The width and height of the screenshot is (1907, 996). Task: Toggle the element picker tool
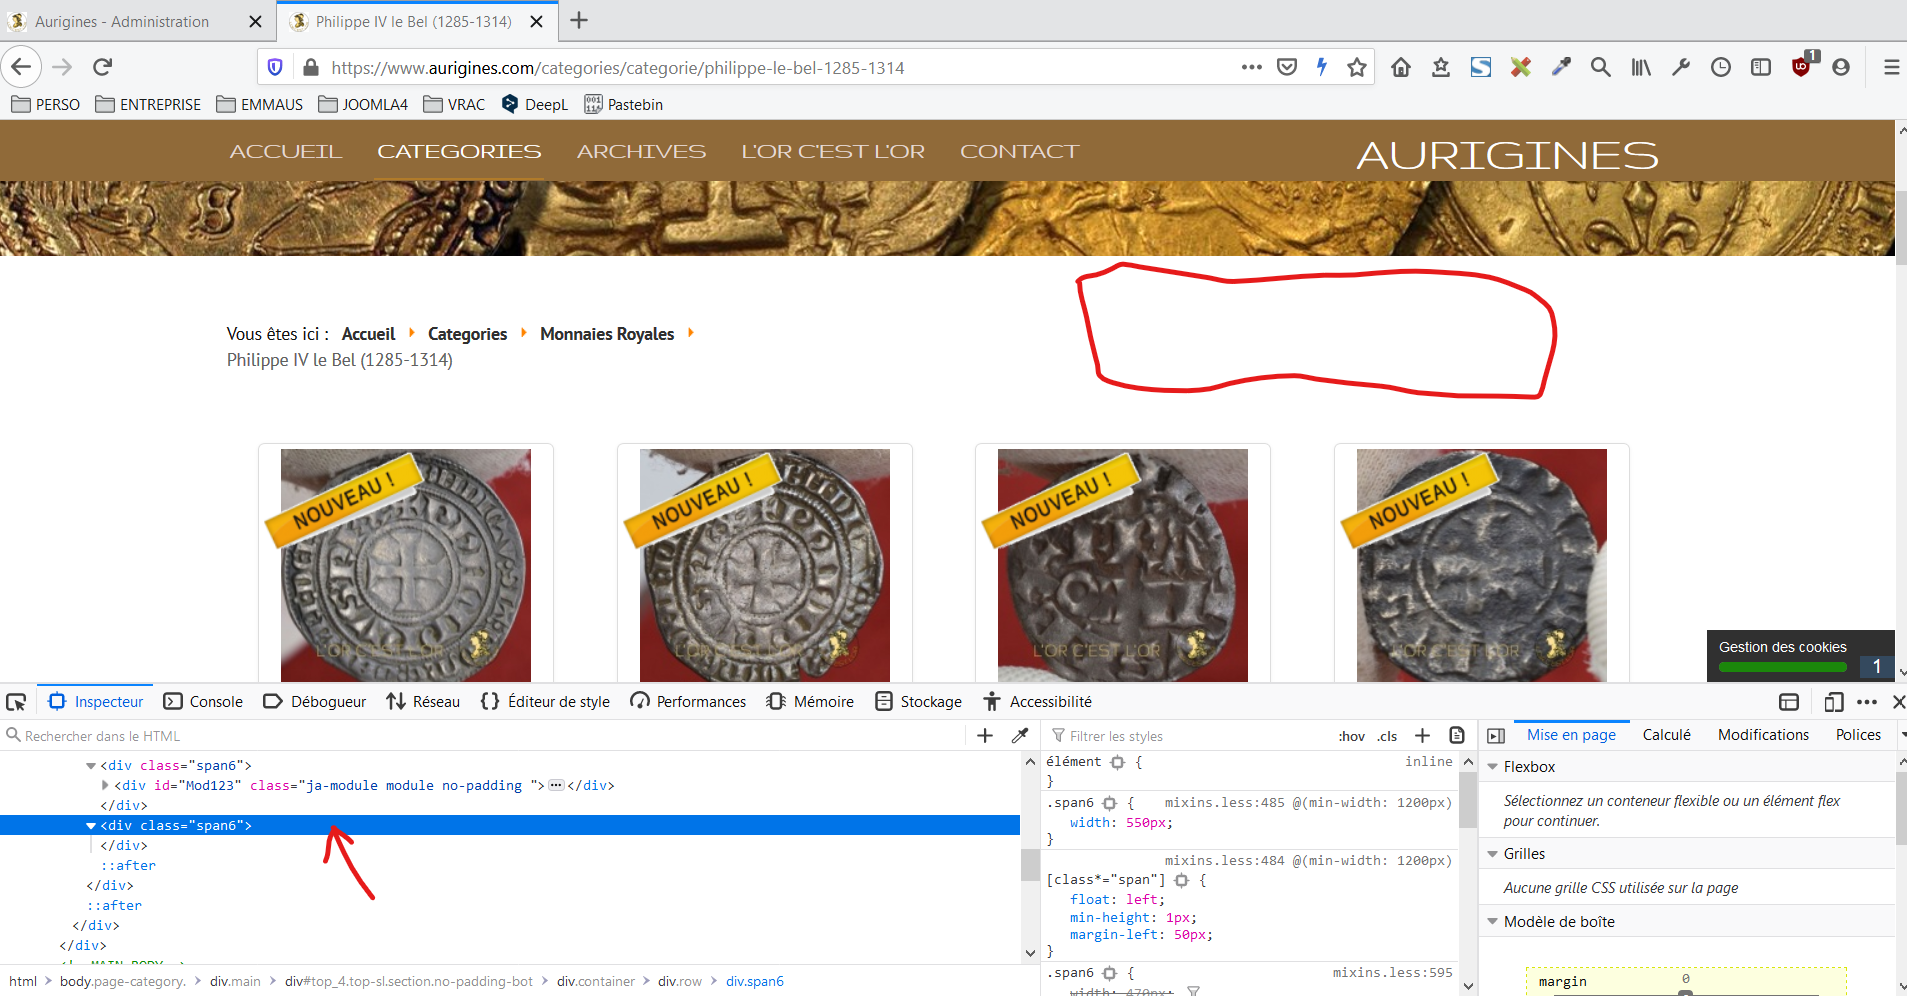point(16,702)
